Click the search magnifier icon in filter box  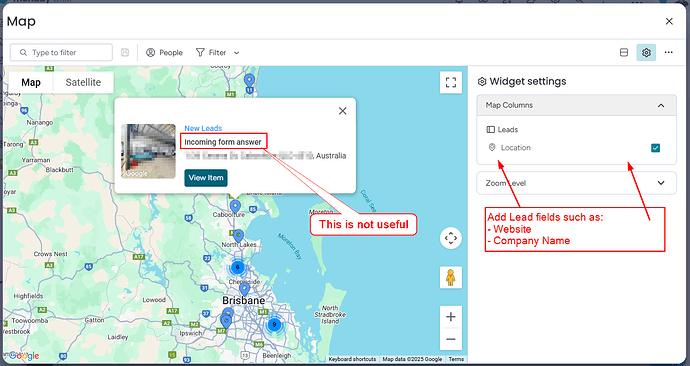[23, 52]
